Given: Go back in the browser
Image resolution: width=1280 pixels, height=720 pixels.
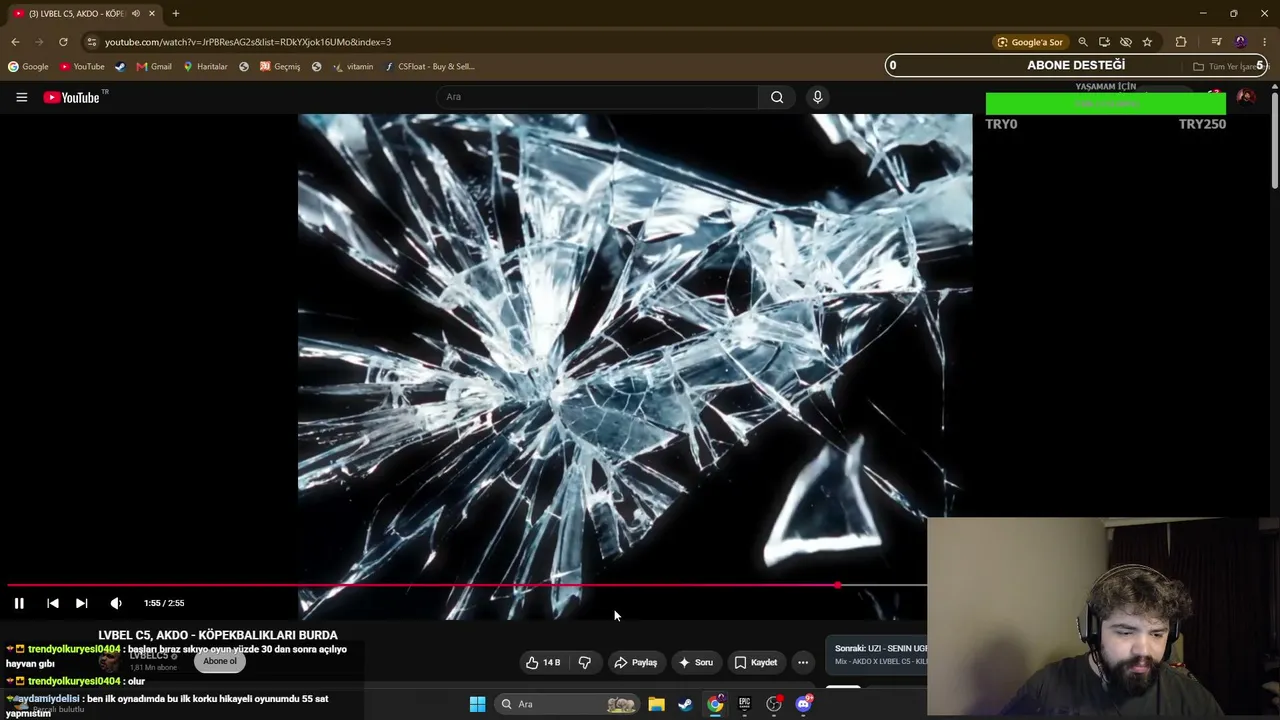Looking at the screenshot, I should tap(15, 42).
